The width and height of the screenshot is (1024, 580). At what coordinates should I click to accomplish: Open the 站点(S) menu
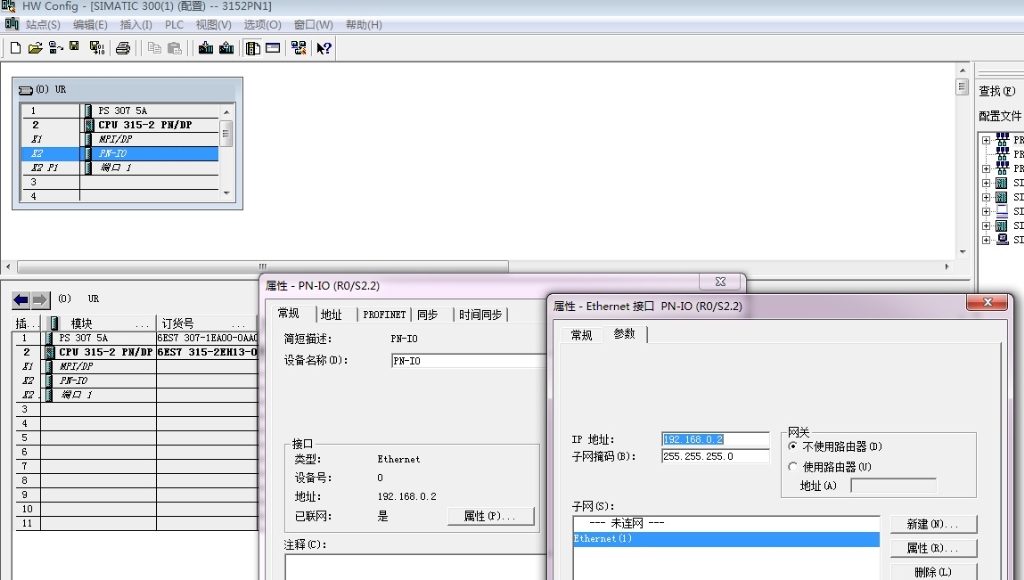[x=43, y=25]
